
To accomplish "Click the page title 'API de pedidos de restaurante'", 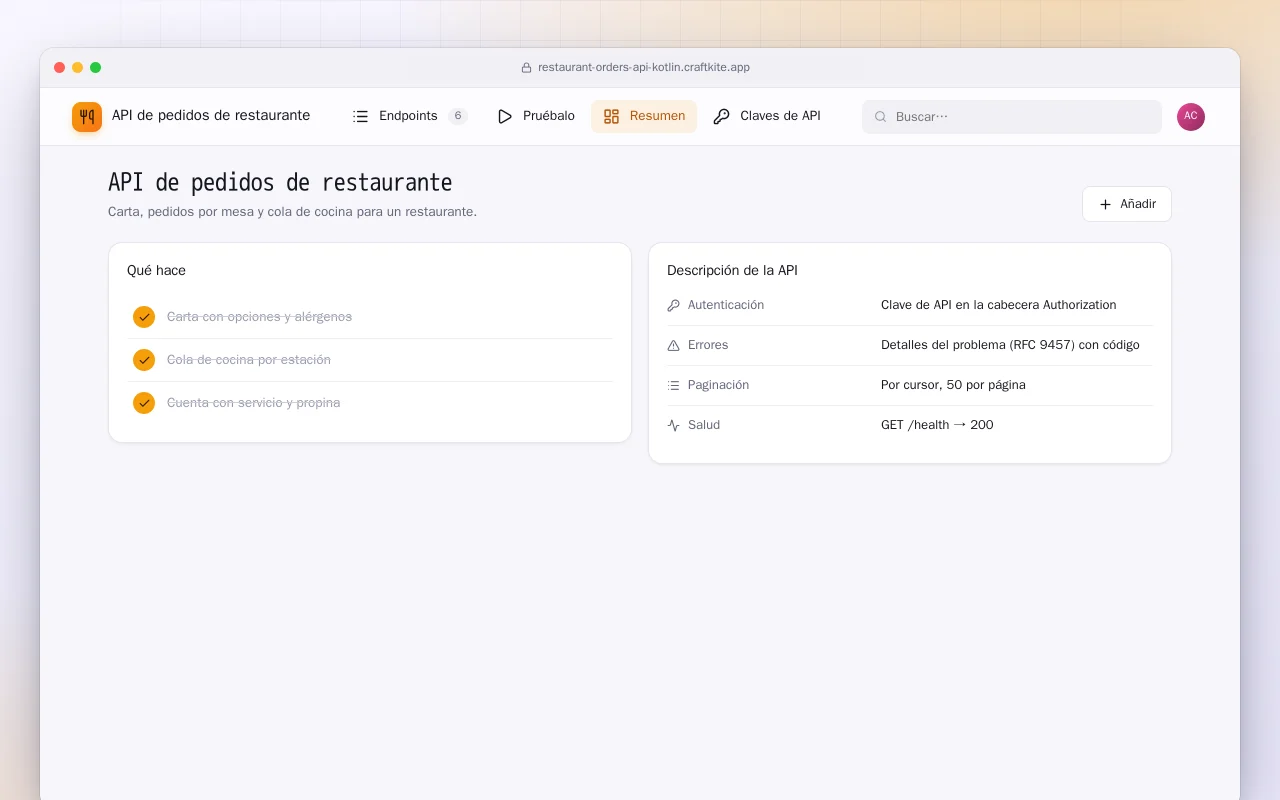I will click(280, 183).
